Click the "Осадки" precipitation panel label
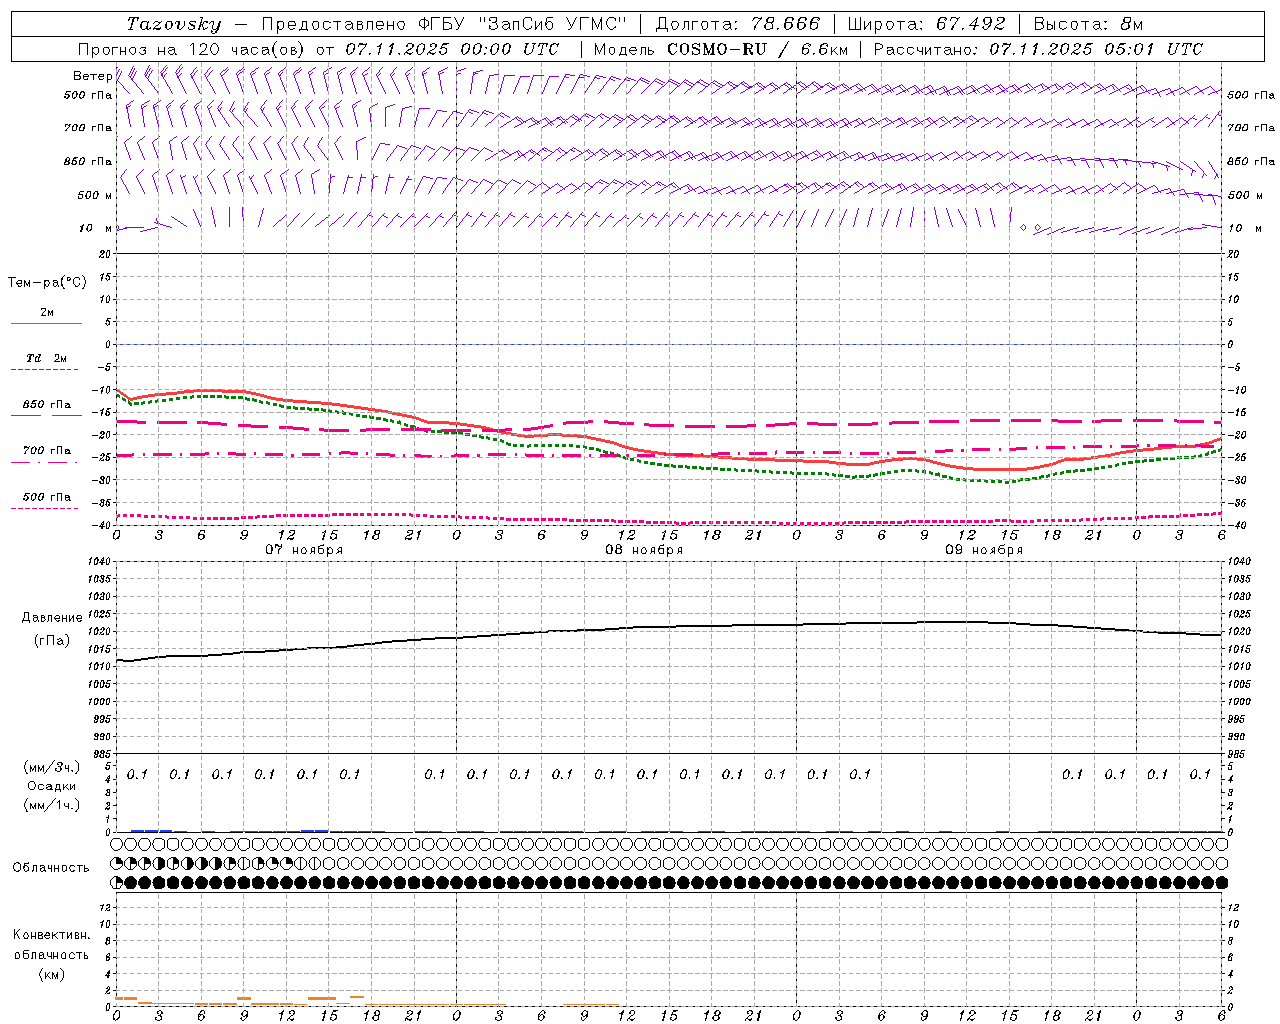The width and height of the screenshot is (1280, 1024). tap(51, 786)
